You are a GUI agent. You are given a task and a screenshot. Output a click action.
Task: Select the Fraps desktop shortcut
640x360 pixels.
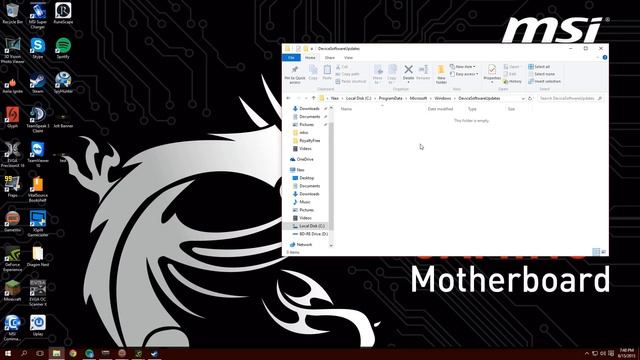point(12,187)
